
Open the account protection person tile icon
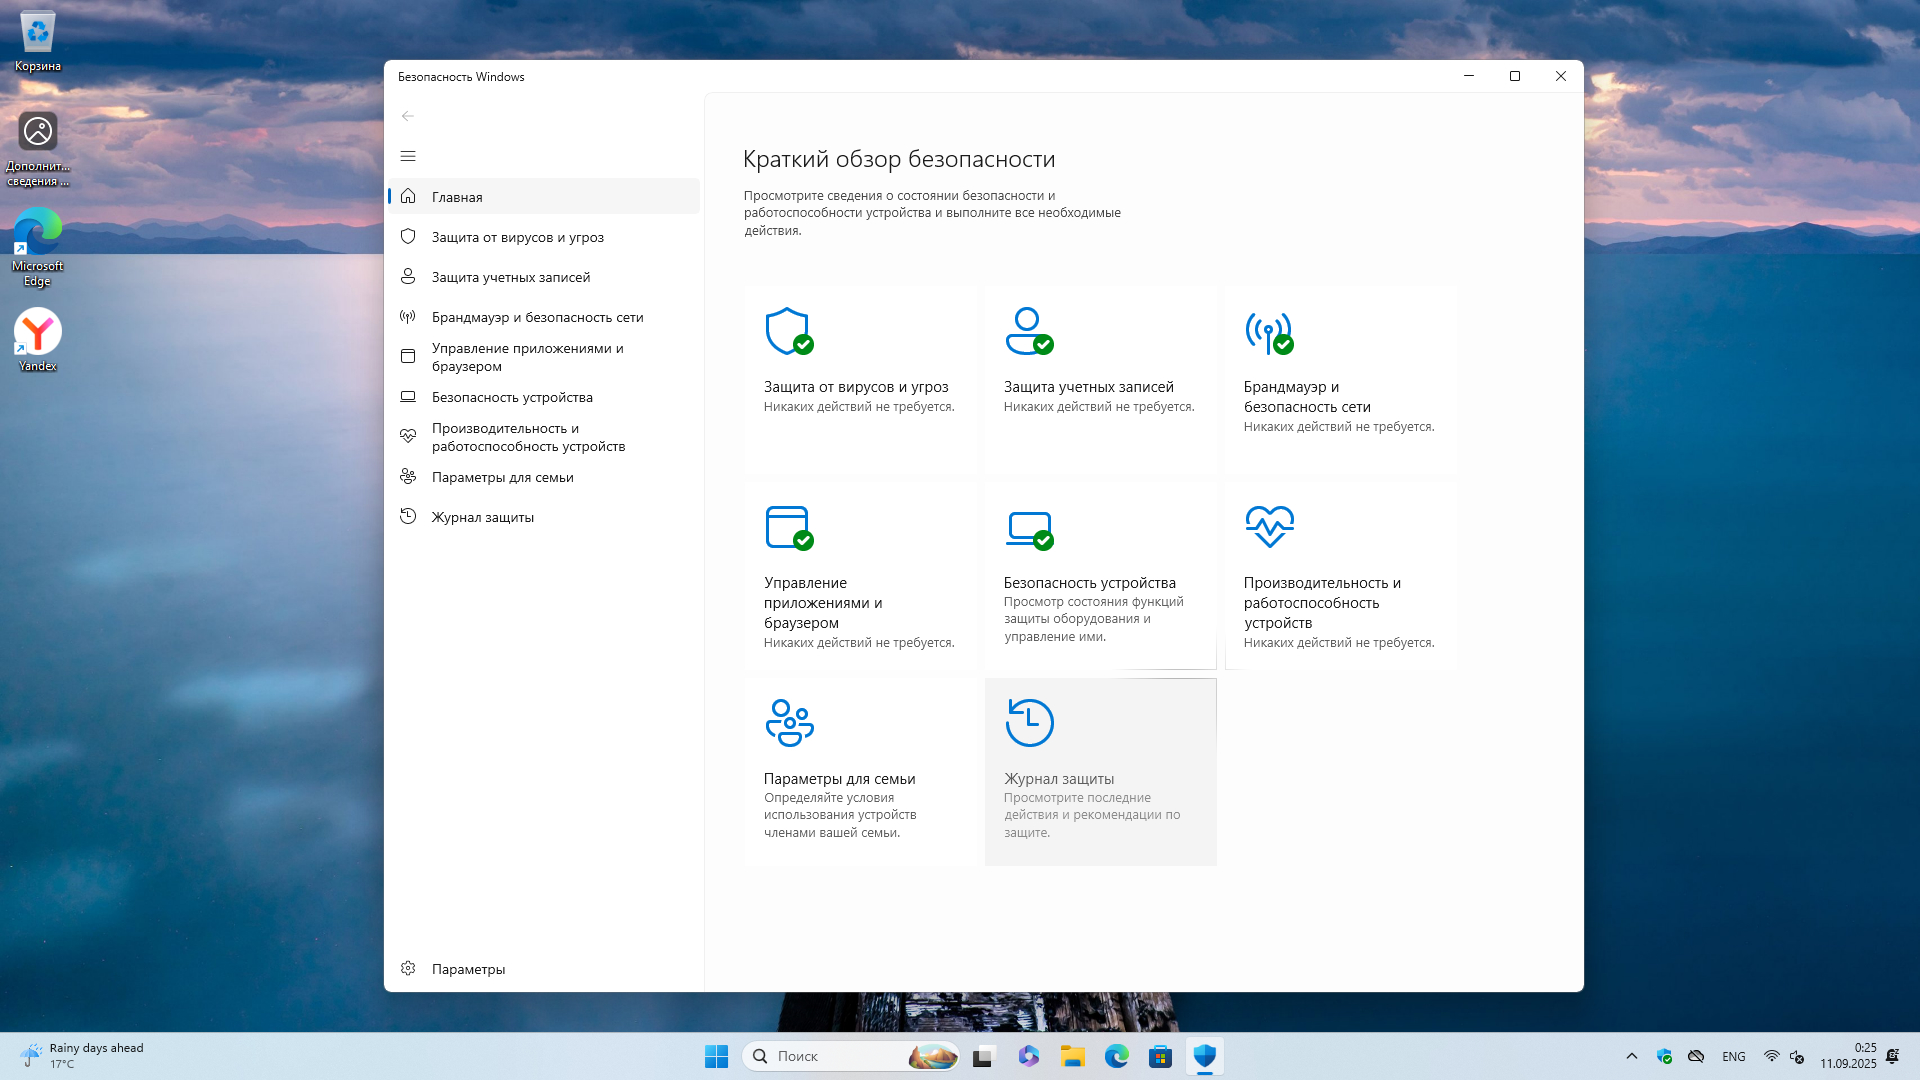click(1028, 331)
